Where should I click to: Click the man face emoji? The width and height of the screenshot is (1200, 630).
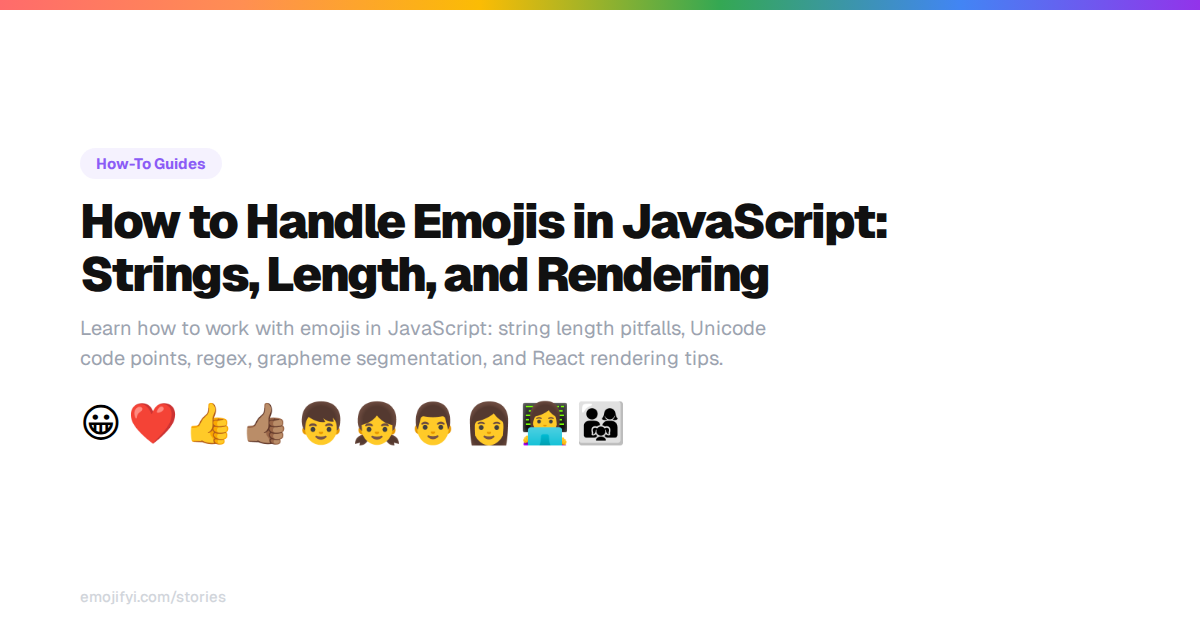pos(433,424)
